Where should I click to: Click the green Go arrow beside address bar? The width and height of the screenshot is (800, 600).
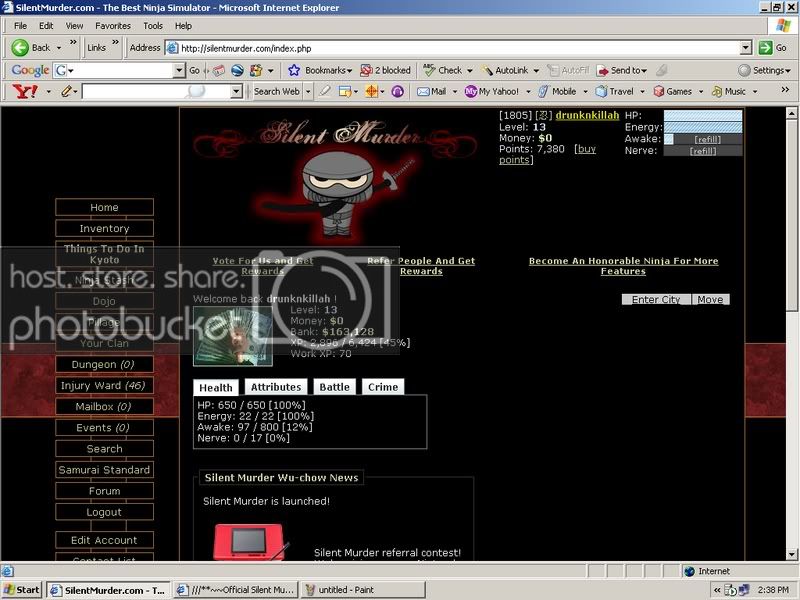tap(765, 47)
